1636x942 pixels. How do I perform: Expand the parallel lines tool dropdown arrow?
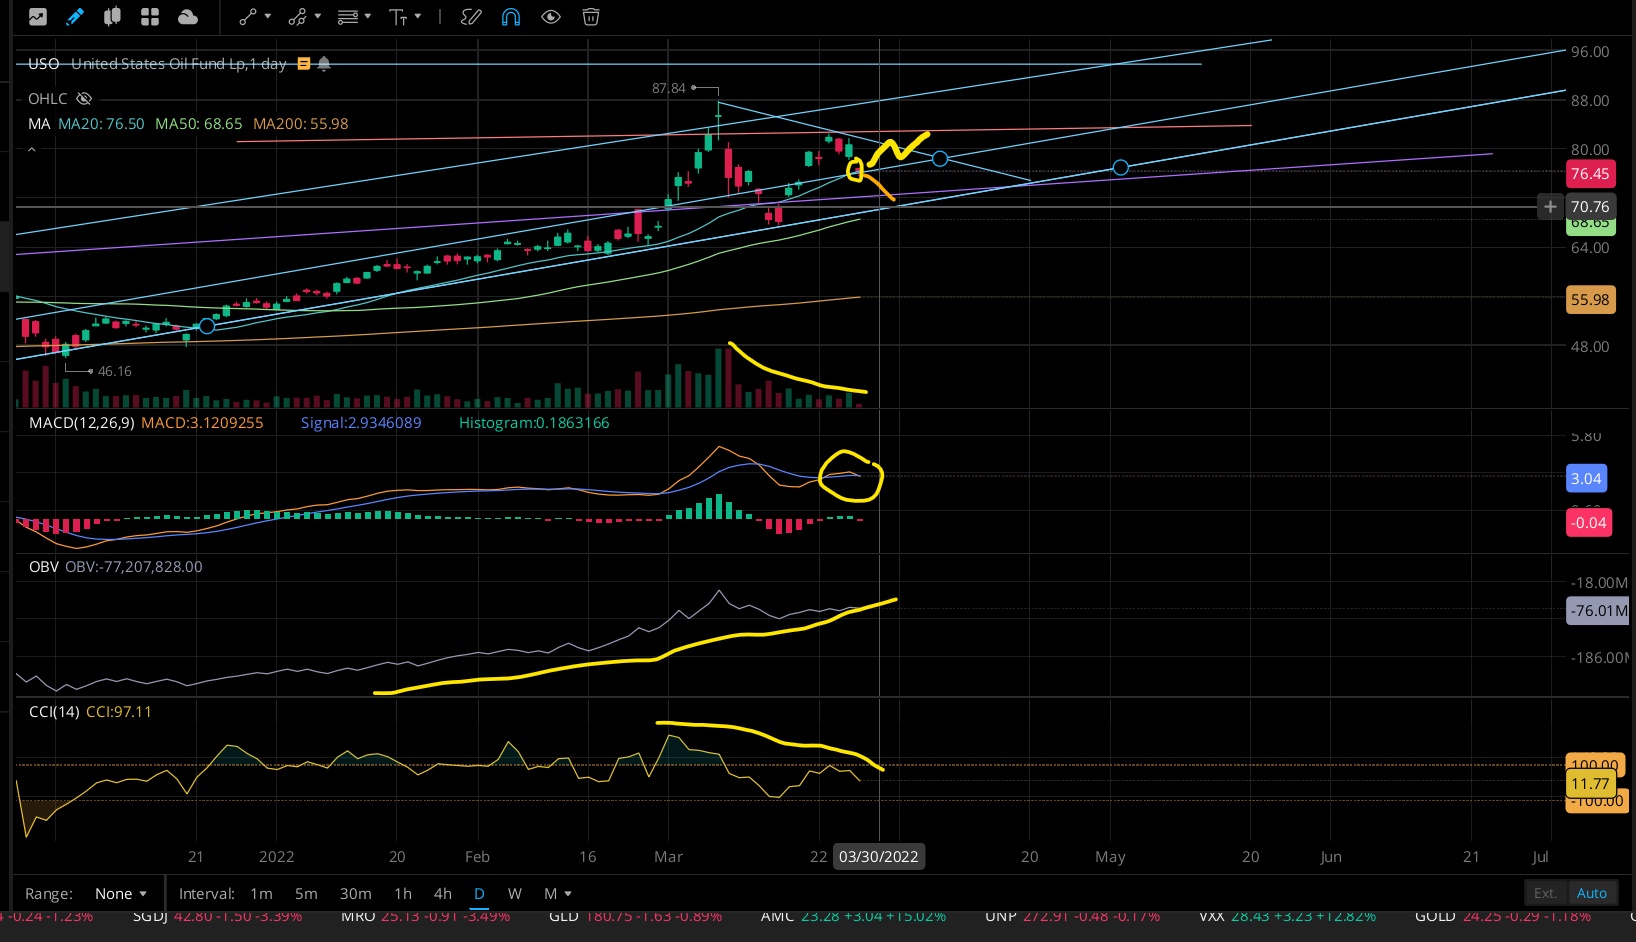pyautogui.click(x=368, y=17)
